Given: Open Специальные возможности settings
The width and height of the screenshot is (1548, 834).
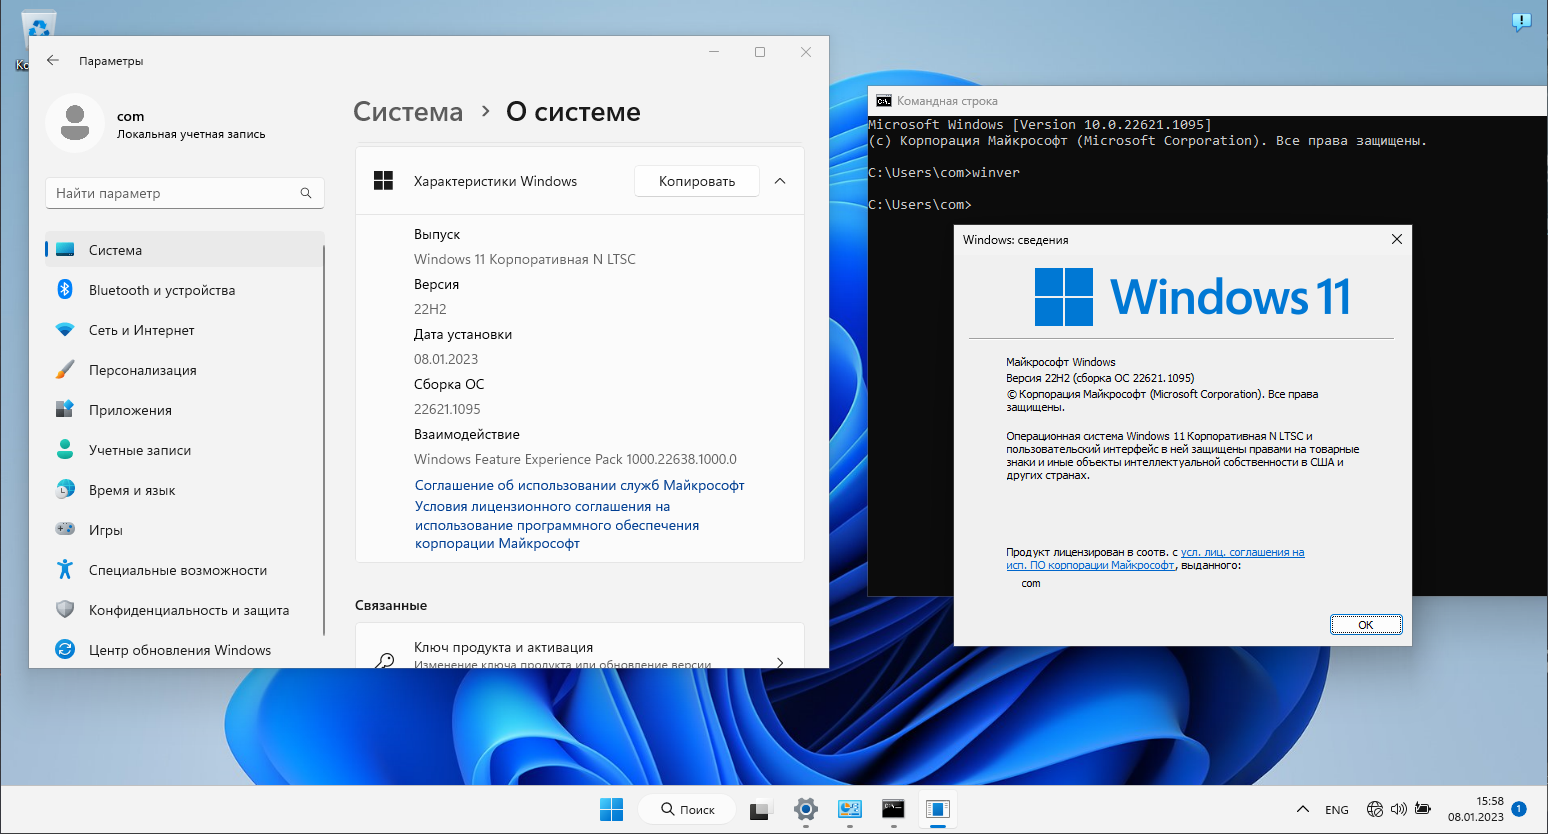Looking at the screenshot, I should 185,570.
